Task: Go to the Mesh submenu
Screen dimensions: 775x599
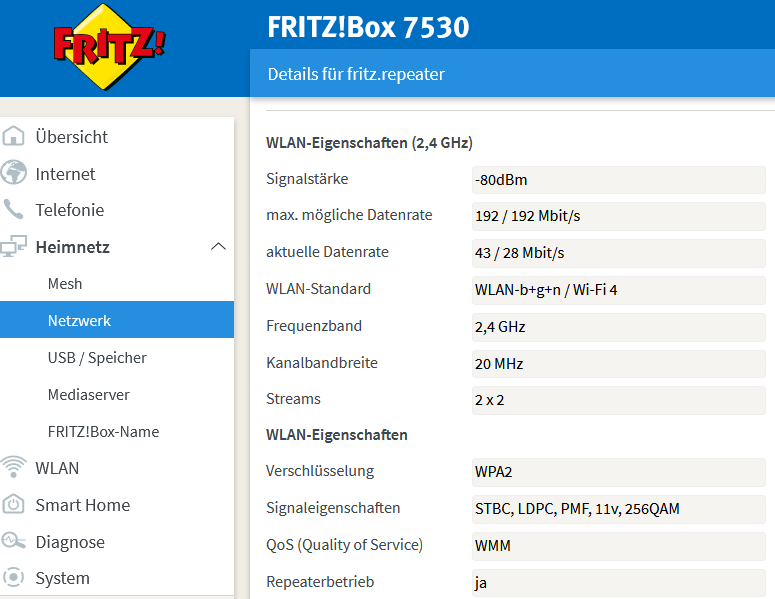Action: 65,284
